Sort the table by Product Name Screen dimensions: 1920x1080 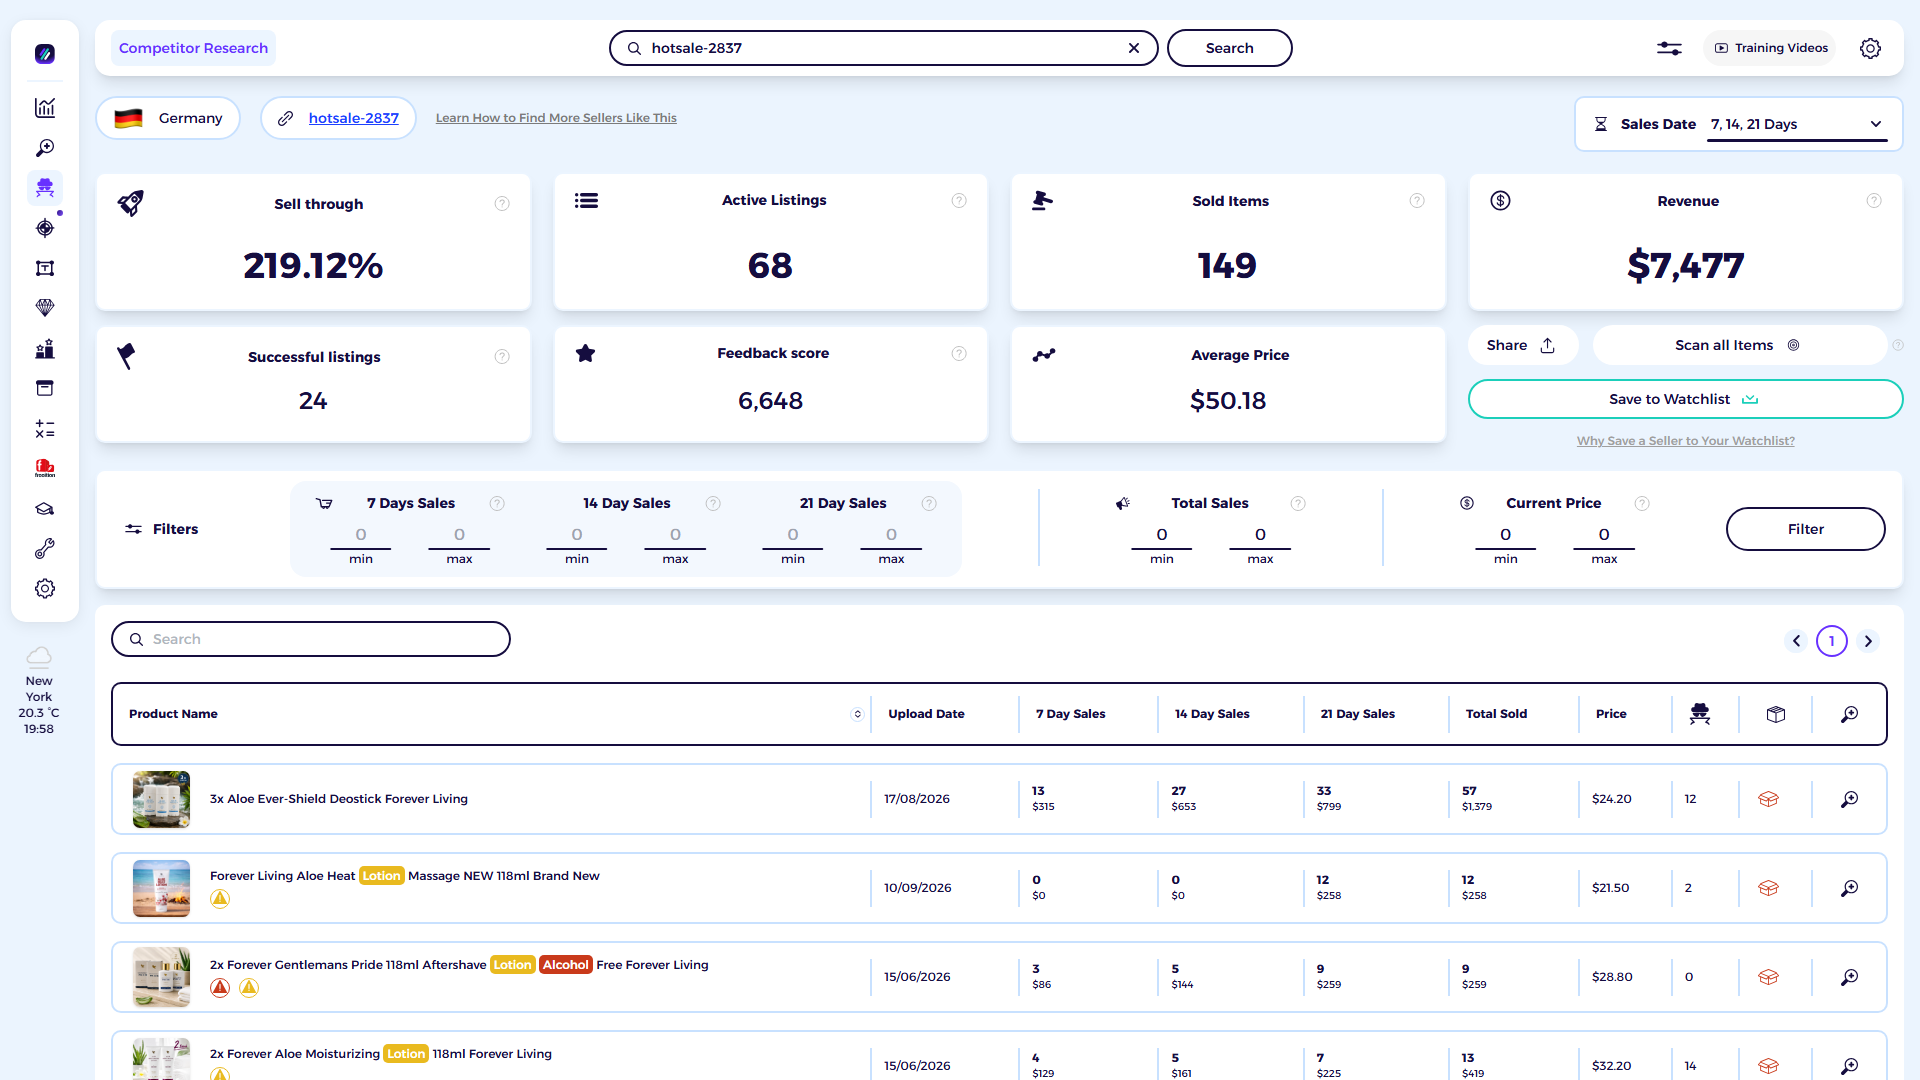[857, 714]
